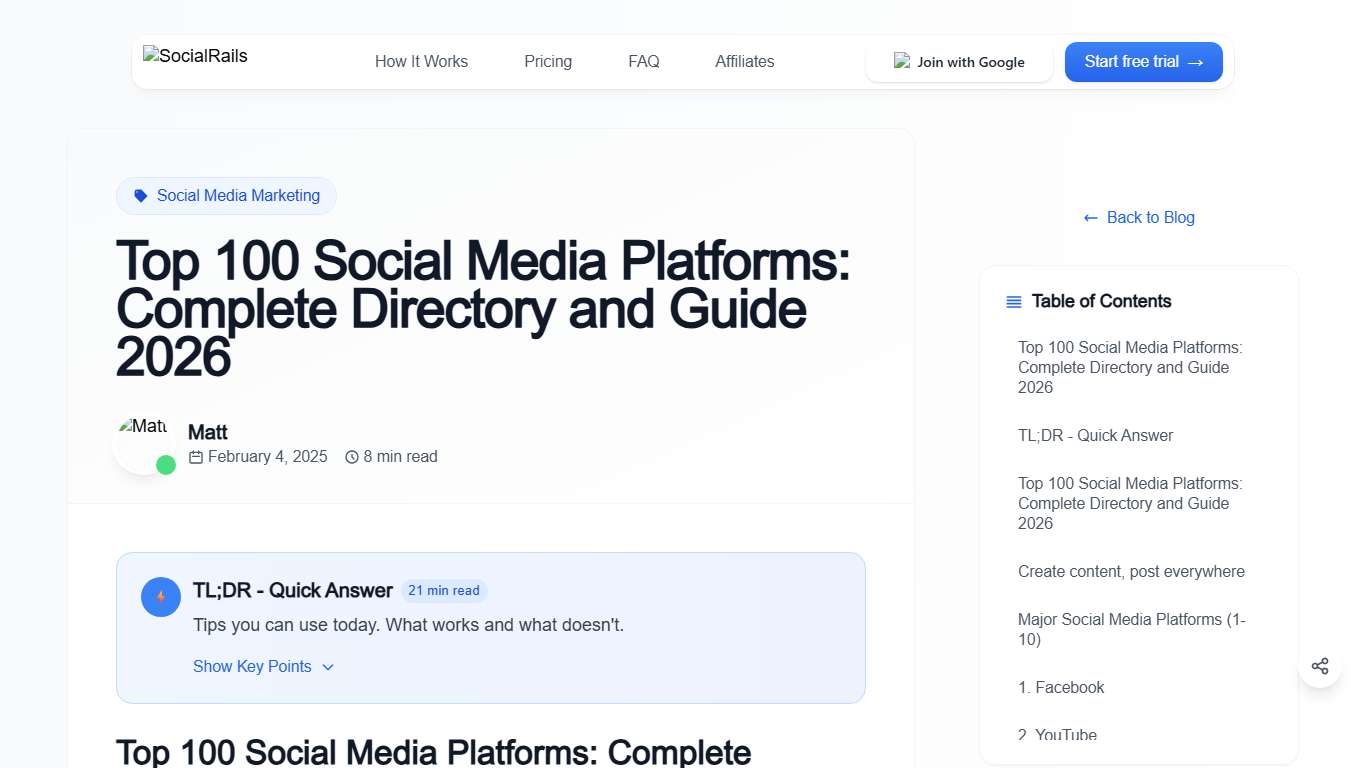Screen dimensions: 1366x768
Task: Open the Pricing page from navigation
Action: [547, 61]
